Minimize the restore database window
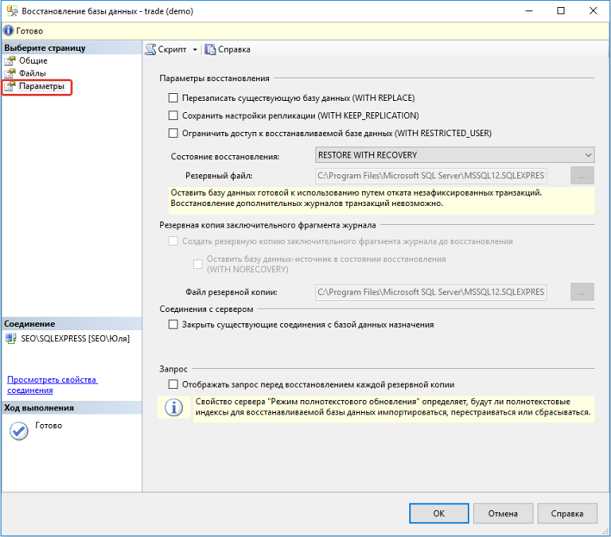611x537 pixels. click(529, 11)
